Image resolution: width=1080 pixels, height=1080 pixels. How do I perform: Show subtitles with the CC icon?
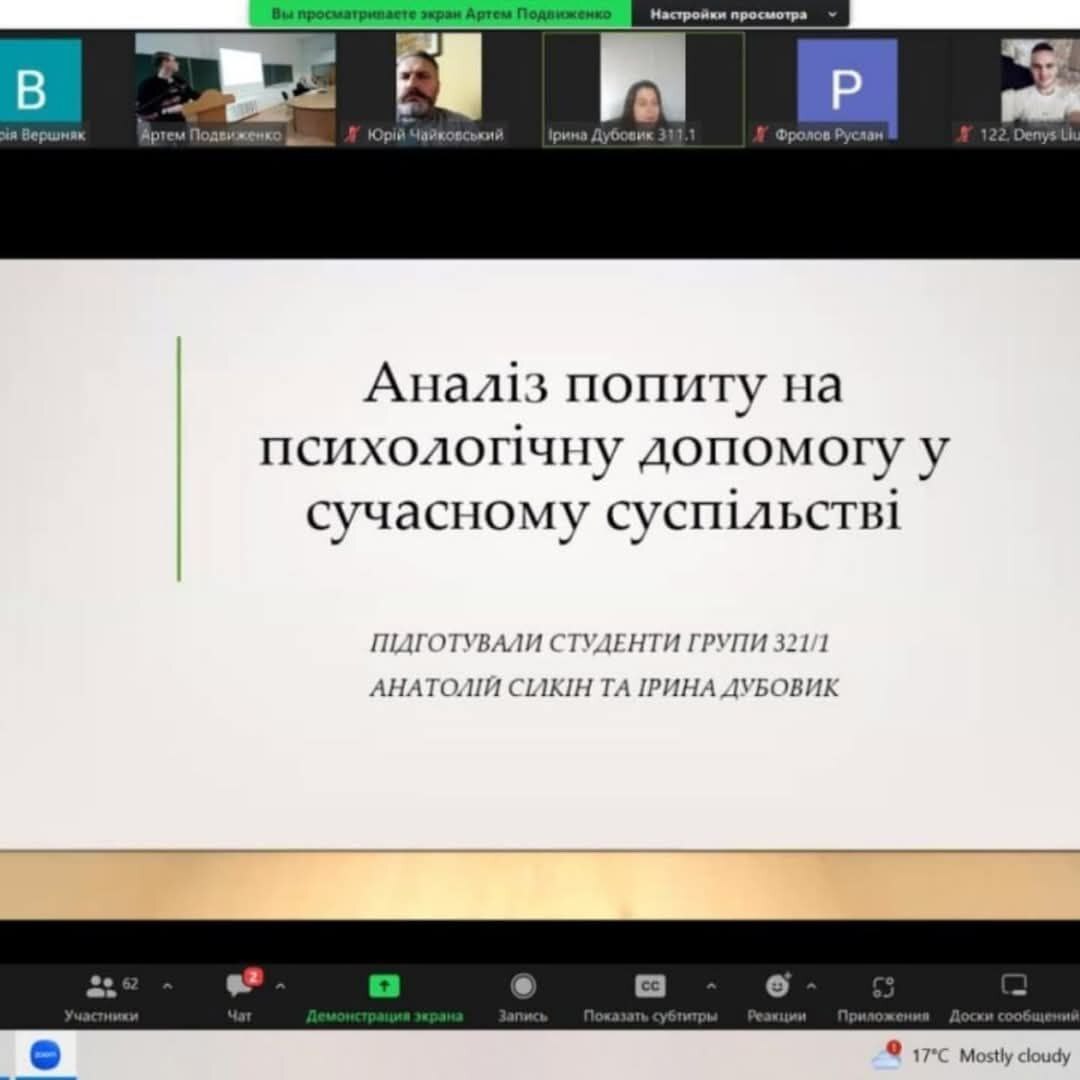pyautogui.click(x=650, y=986)
